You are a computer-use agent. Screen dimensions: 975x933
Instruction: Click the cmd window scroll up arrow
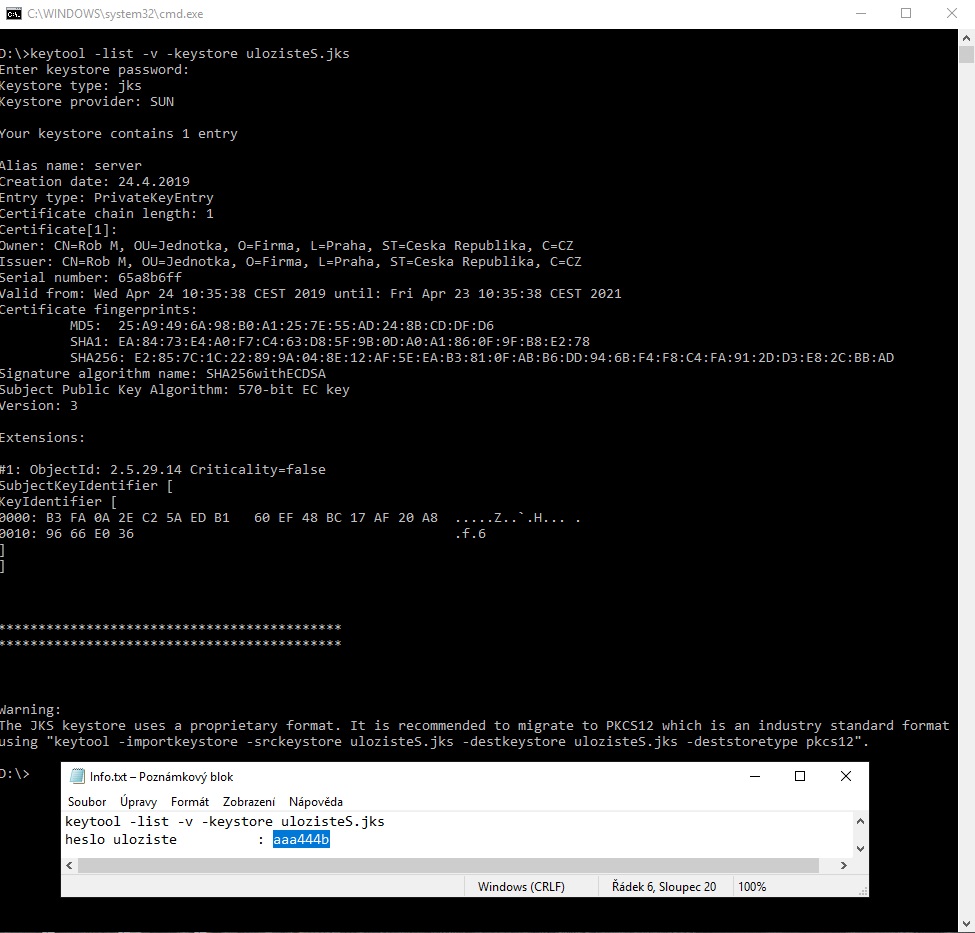point(966,38)
